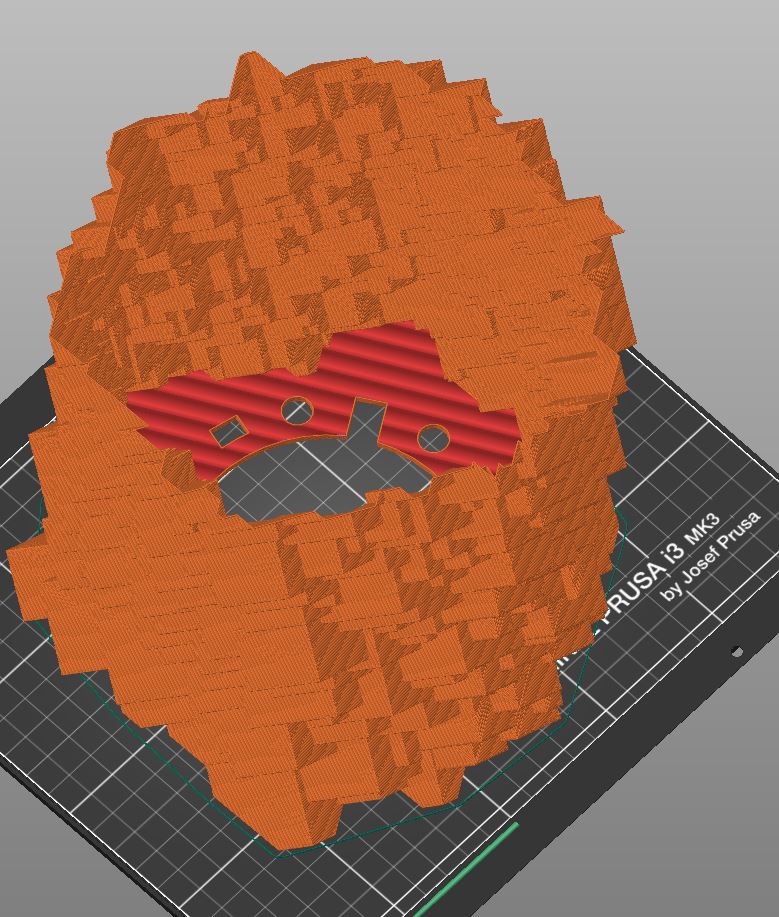Click the "by Josef Prusa" bed text
779x917 pixels.
point(711,556)
